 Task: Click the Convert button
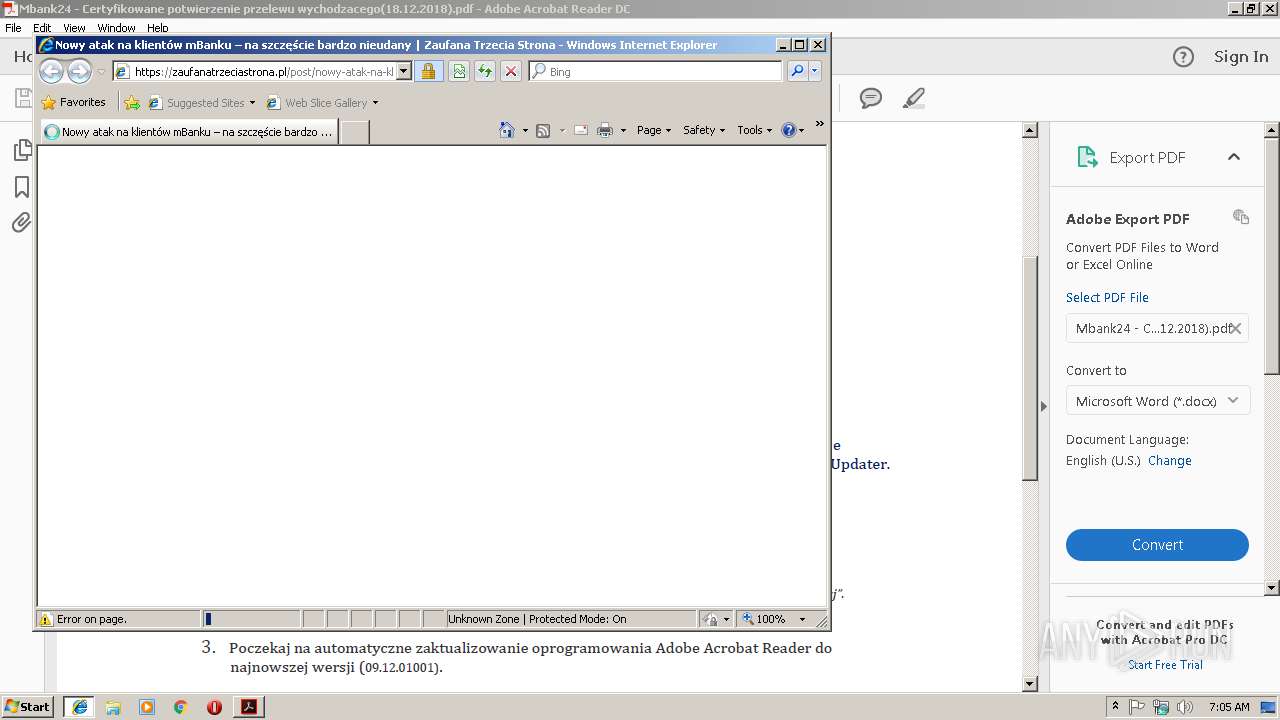[x=1157, y=545]
